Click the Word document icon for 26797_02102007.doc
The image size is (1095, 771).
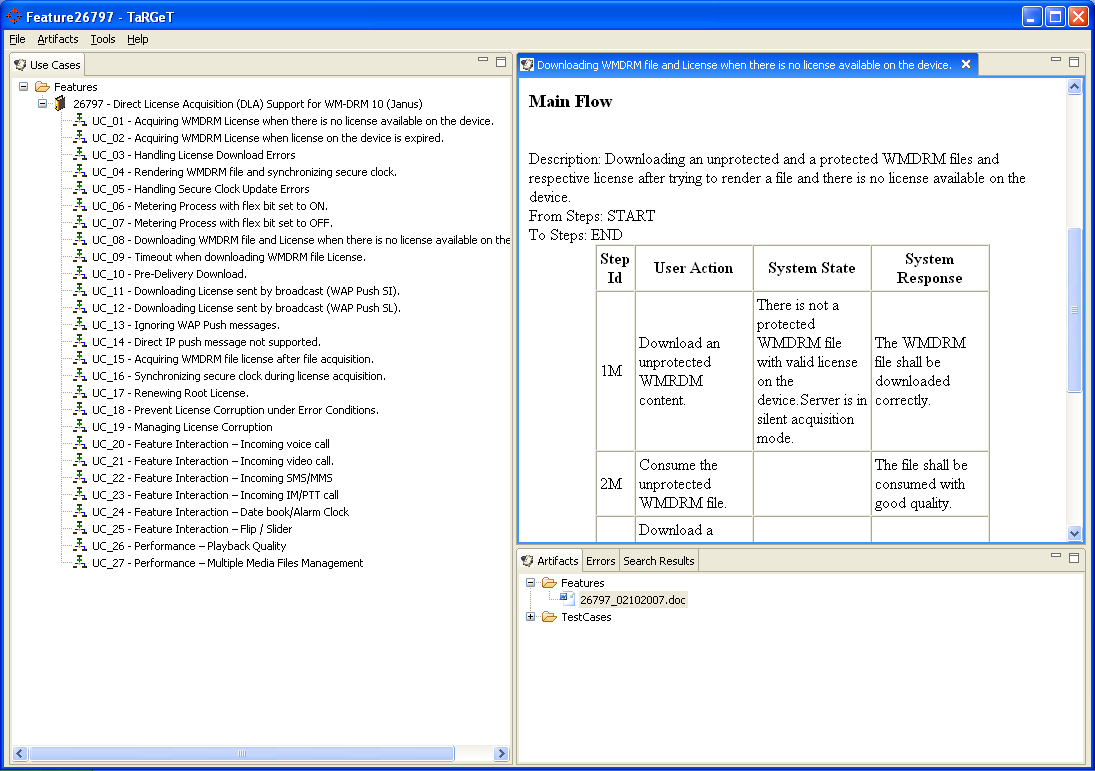tap(566, 599)
